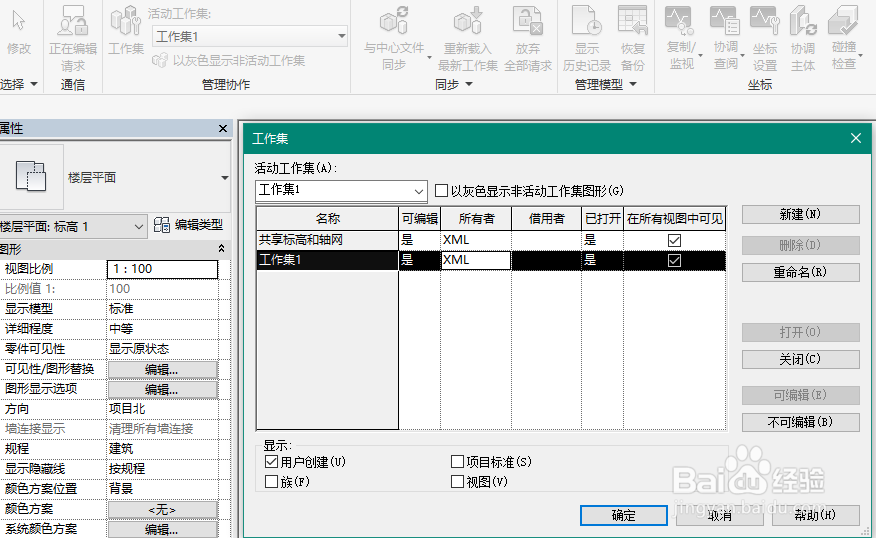This screenshot has width=876, height=538.
Task: Click the 协调主体 reconcile hosting tool
Action: click(803, 38)
